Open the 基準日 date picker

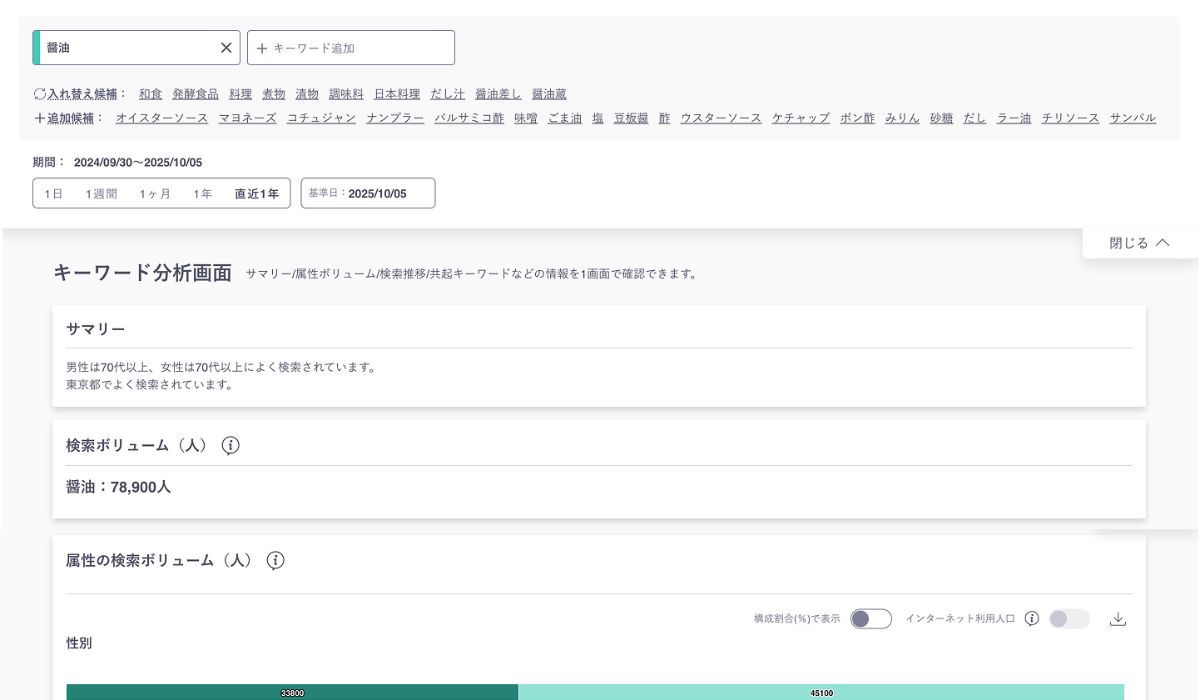pos(368,194)
